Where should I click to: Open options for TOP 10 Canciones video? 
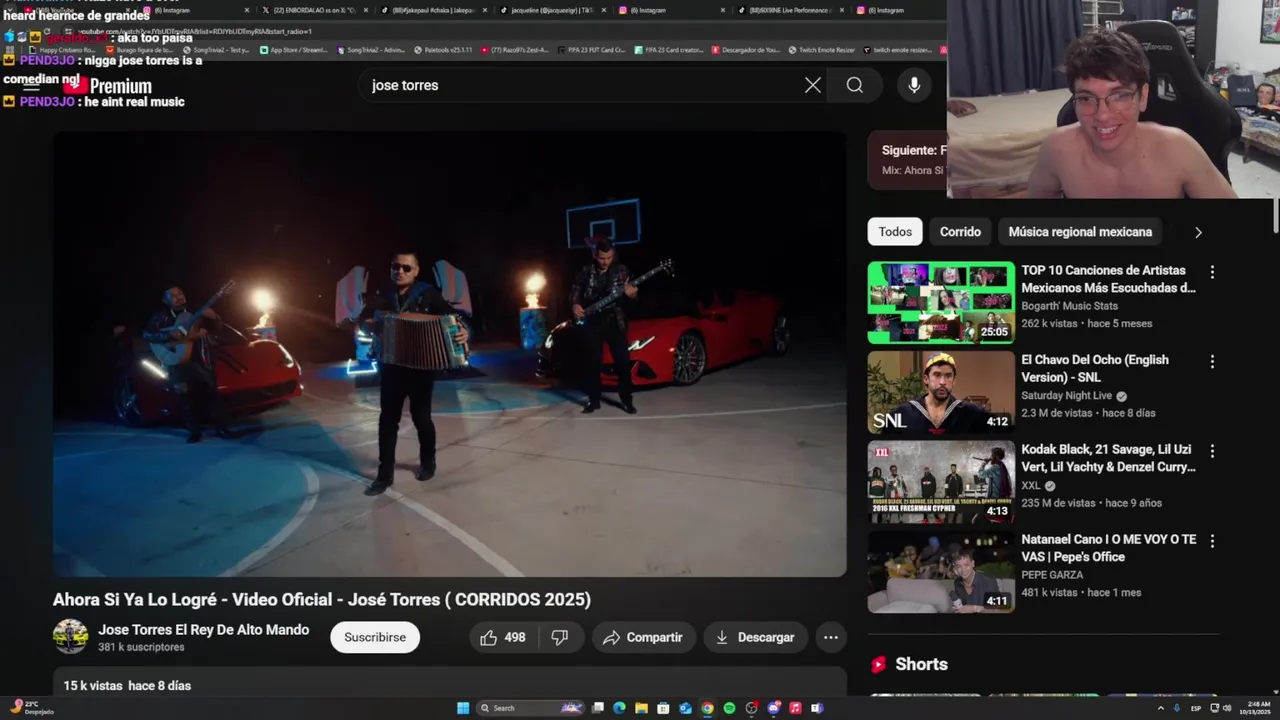1212,272
